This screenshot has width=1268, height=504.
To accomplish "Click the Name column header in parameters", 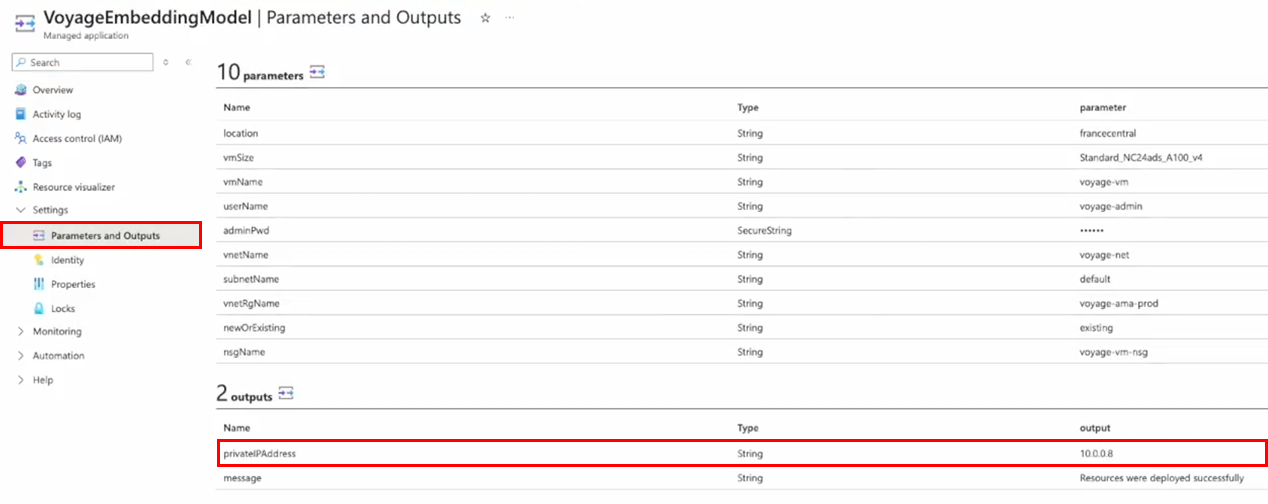I will click(x=237, y=107).
